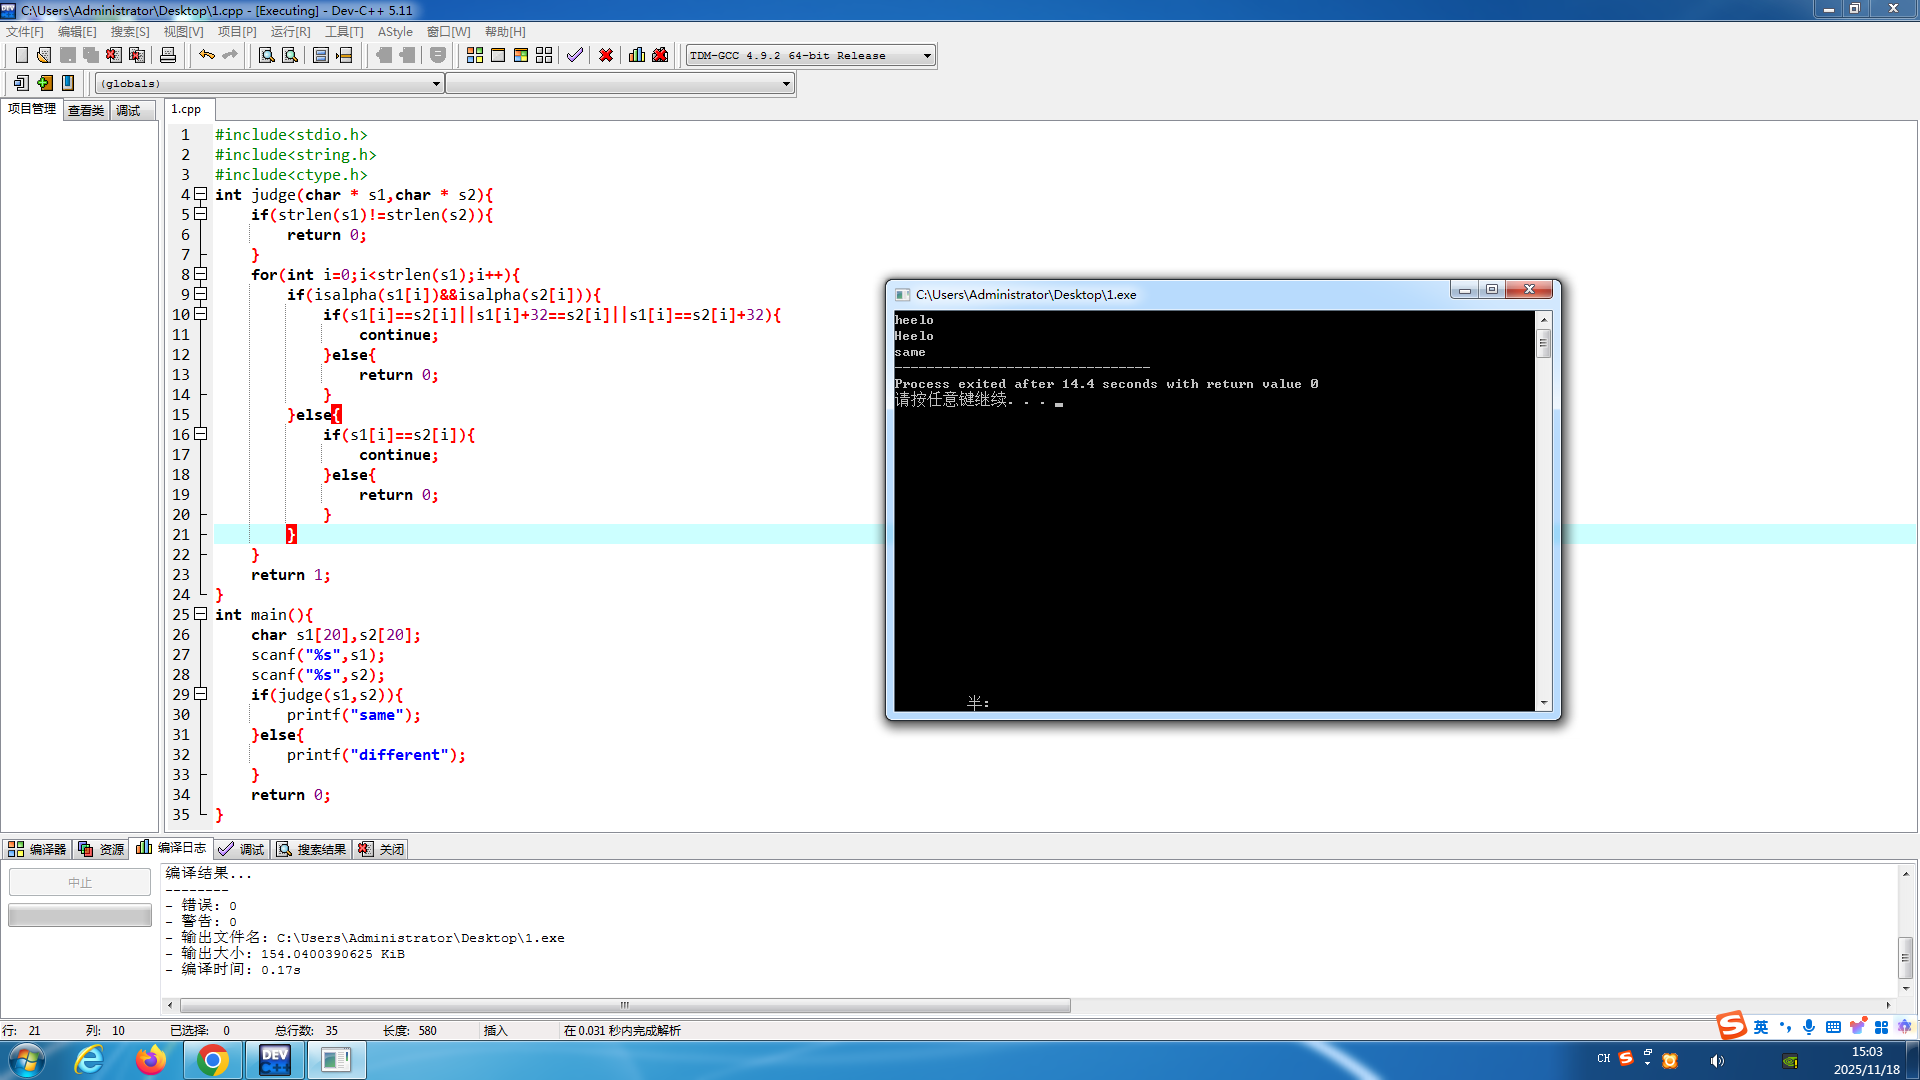
Task: Click the Print toolbar icon
Action: [168, 55]
